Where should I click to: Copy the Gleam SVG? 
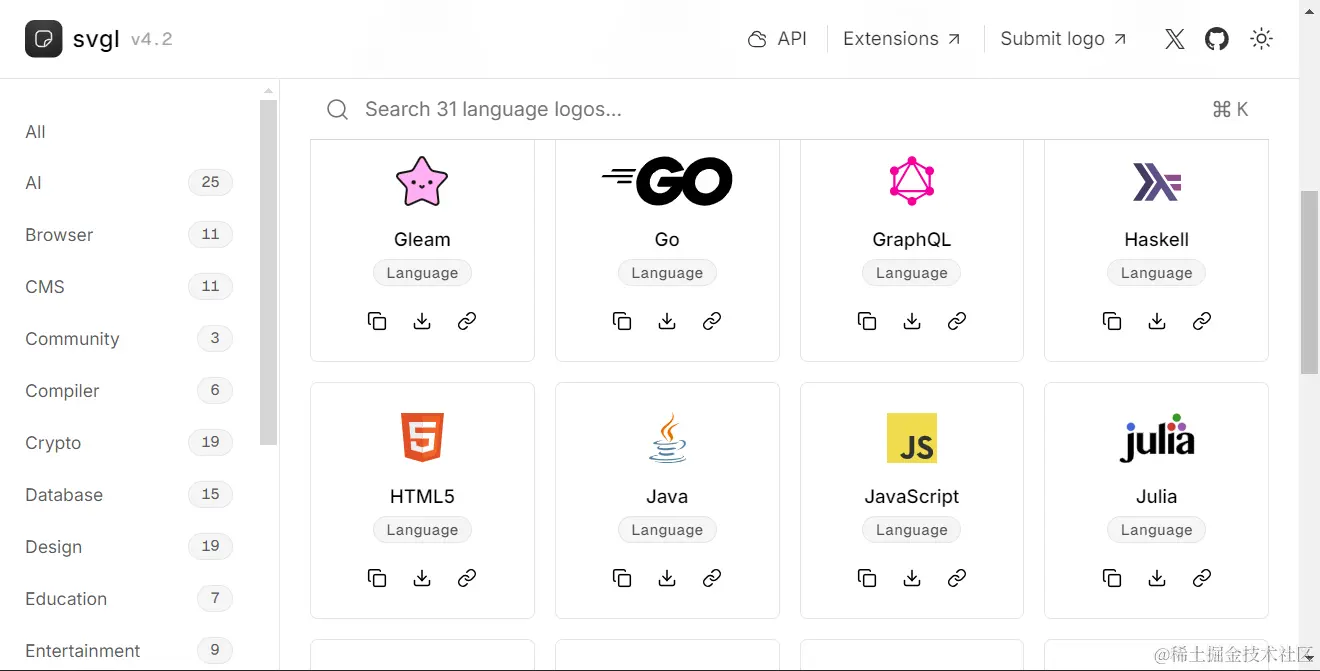[x=377, y=321]
